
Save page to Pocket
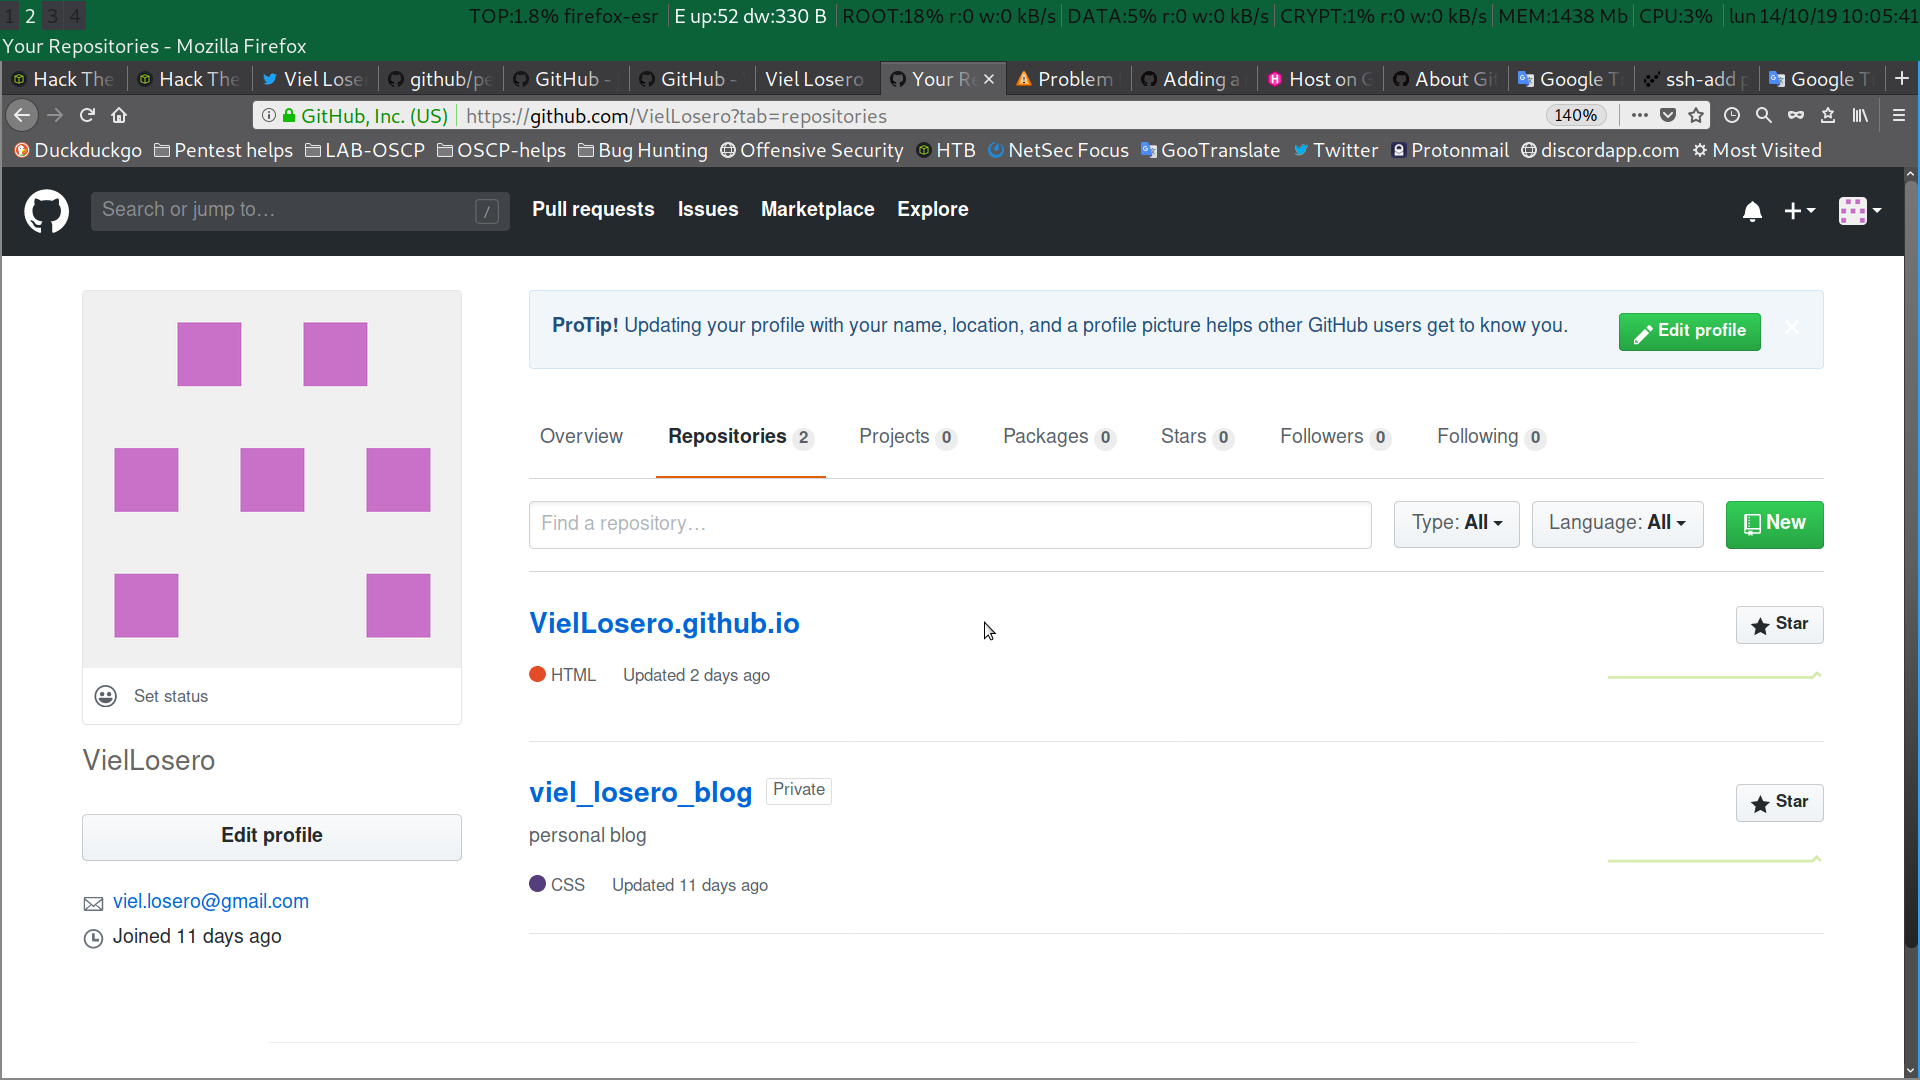click(1668, 116)
